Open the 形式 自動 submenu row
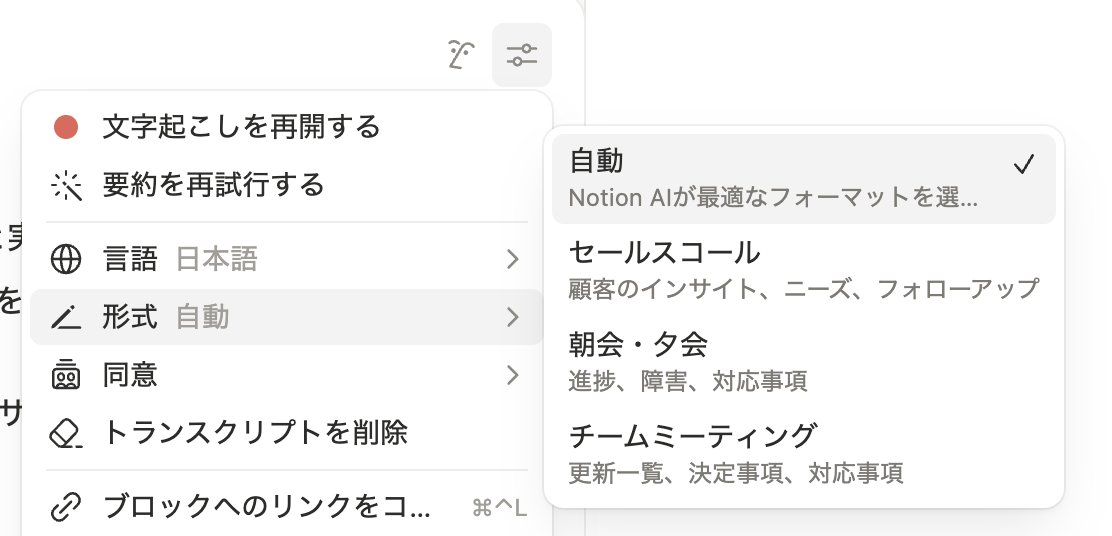The width and height of the screenshot is (1112, 536). click(x=287, y=317)
